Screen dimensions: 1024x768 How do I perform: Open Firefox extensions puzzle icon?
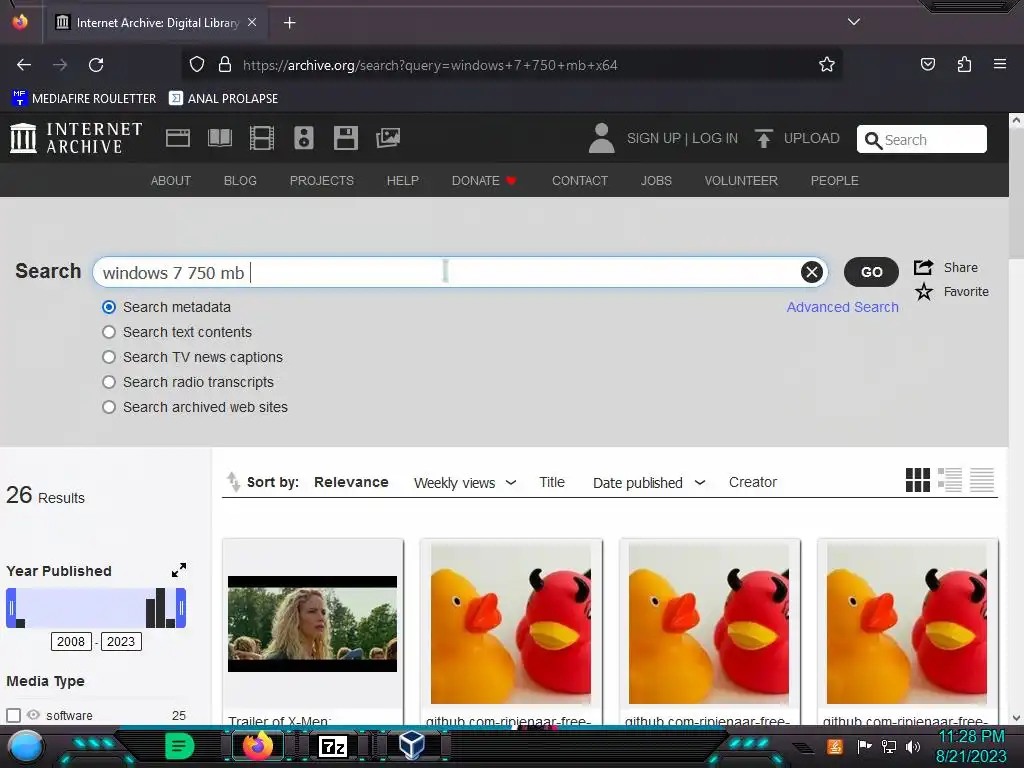pos(964,64)
